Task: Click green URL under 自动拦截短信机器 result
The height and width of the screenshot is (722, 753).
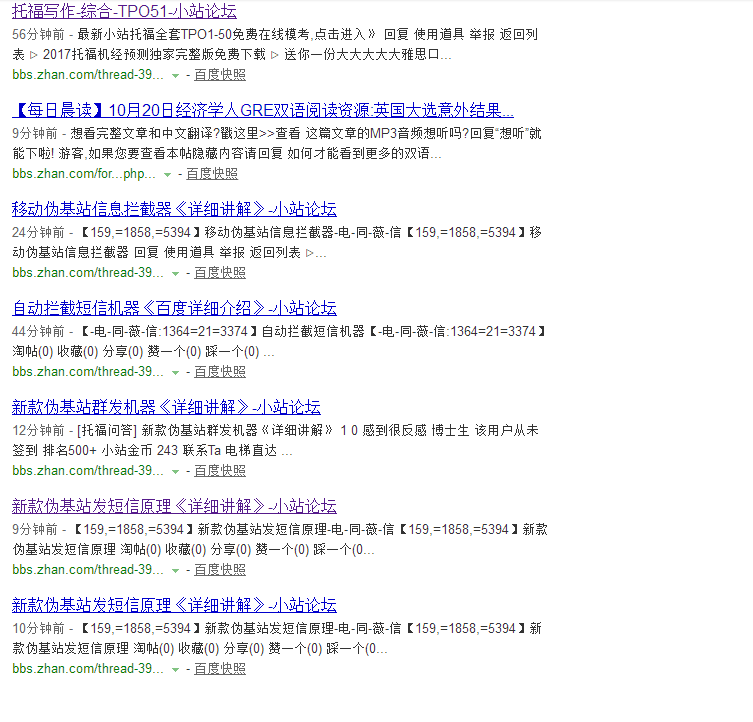Action: click(88, 372)
